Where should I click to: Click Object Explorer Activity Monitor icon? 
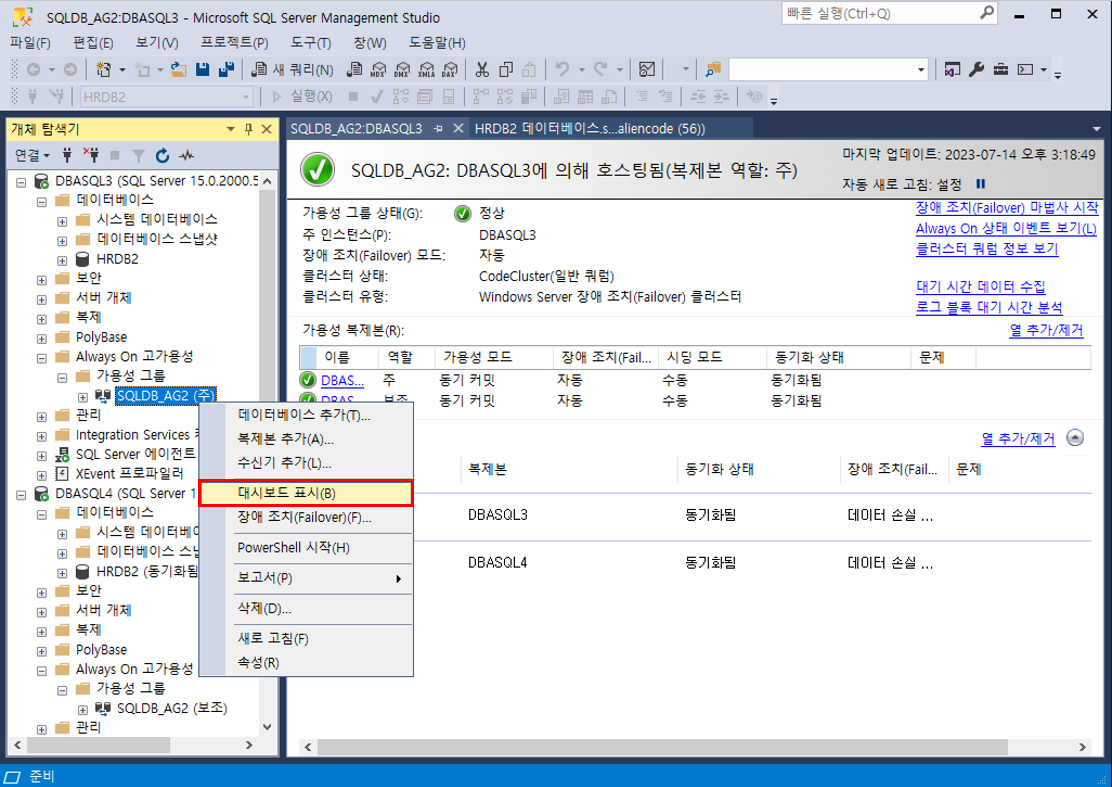(187, 155)
